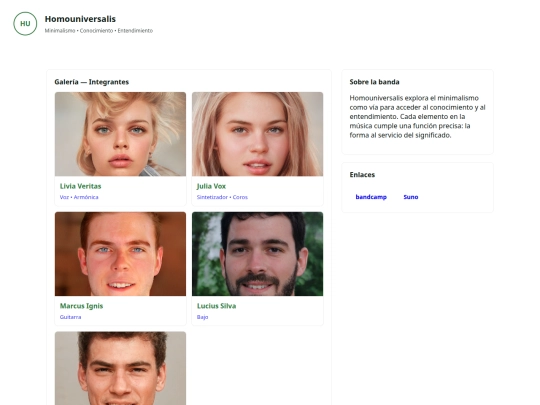540x405 pixels.
Task: Click the name Julia Vox
Action: click(211, 186)
